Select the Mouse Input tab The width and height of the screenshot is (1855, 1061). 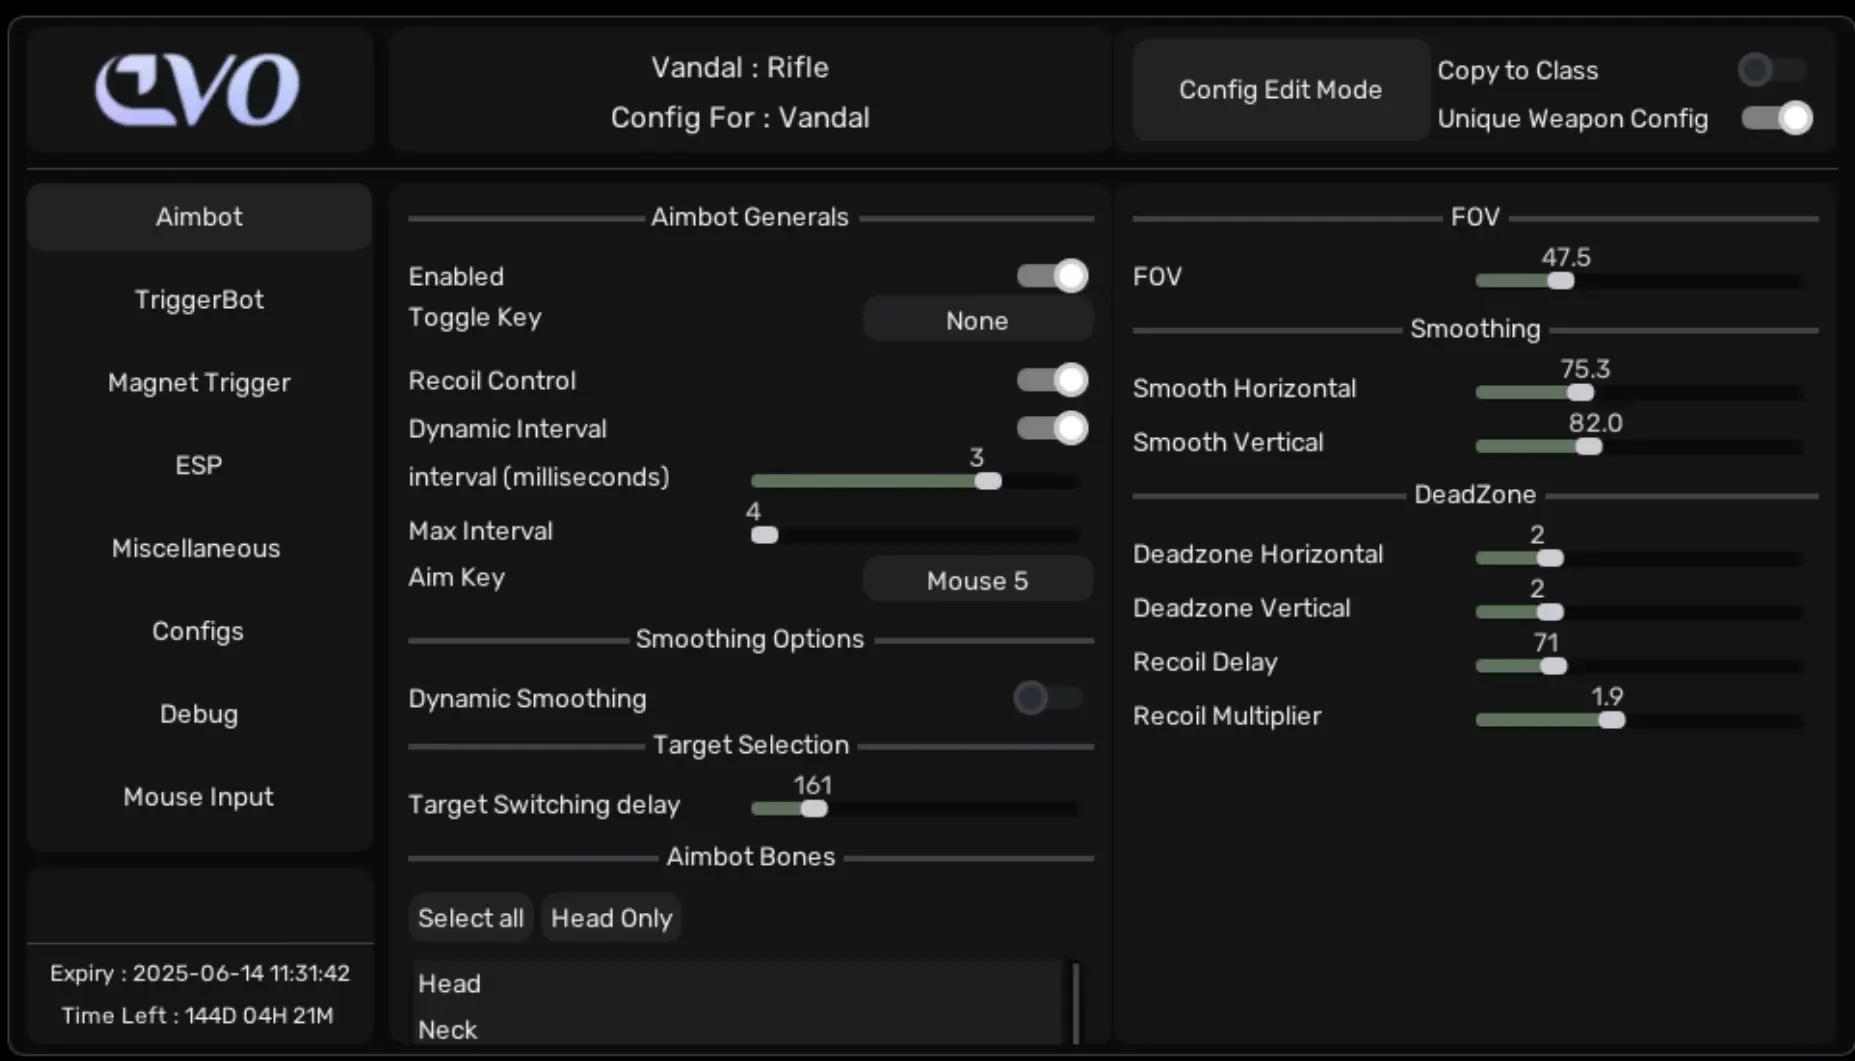click(x=198, y=797)
